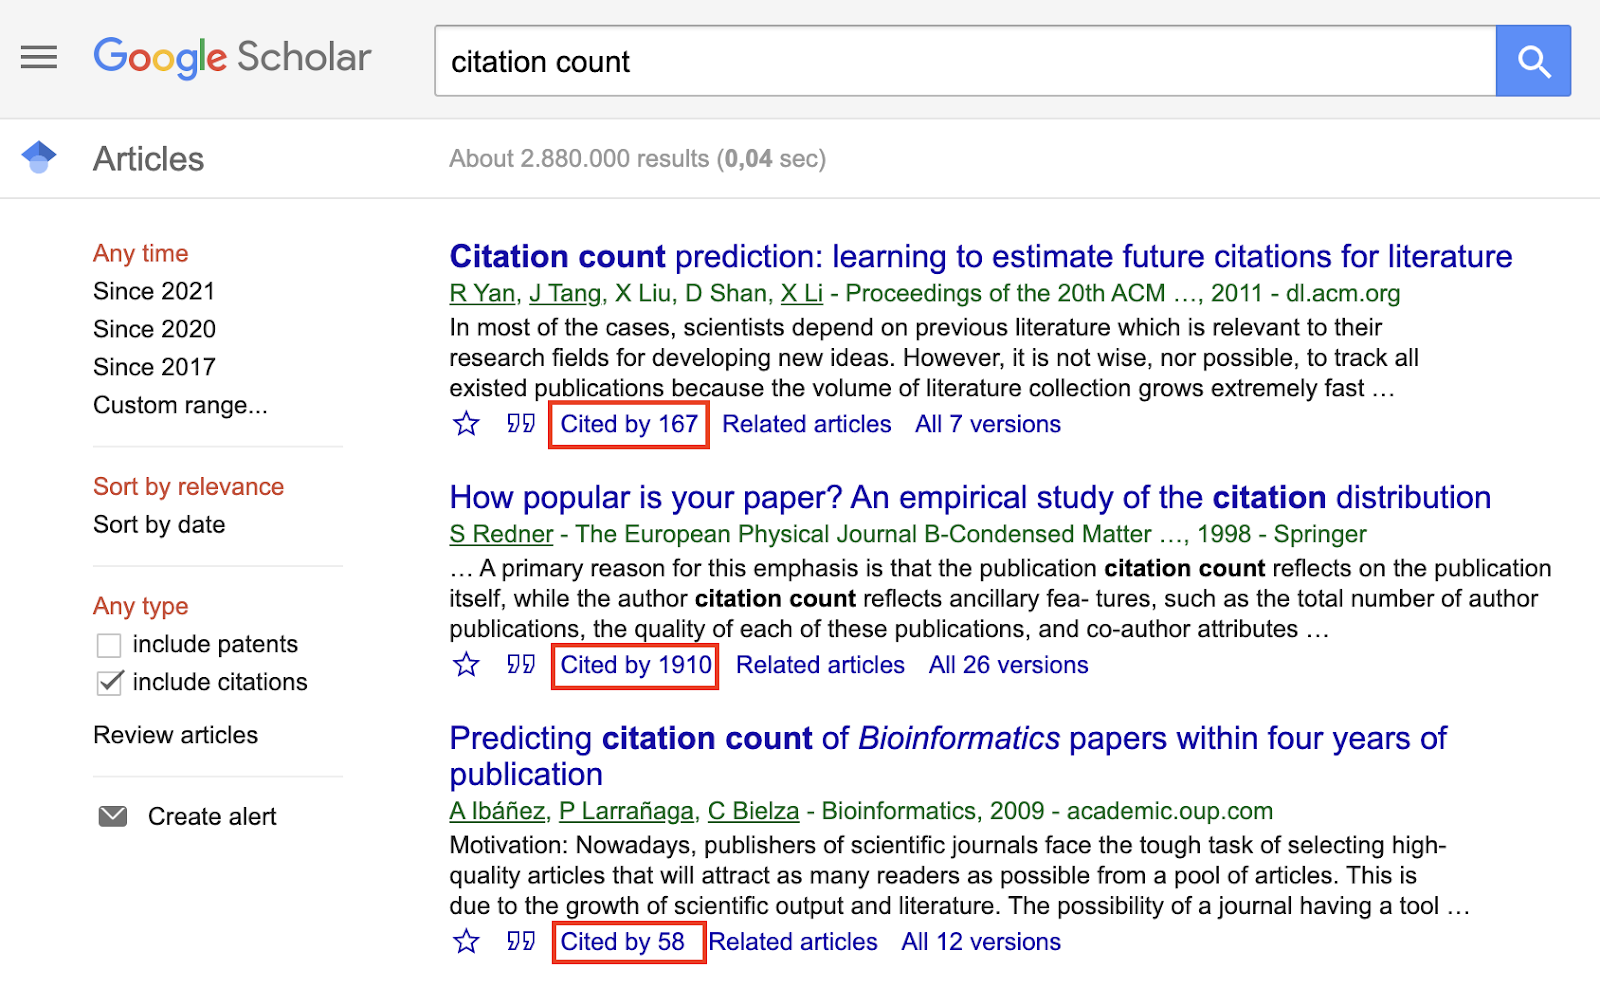Star the Bioinformatics papers result
This screenshot has width=1600, height=988.
(466, 942)
